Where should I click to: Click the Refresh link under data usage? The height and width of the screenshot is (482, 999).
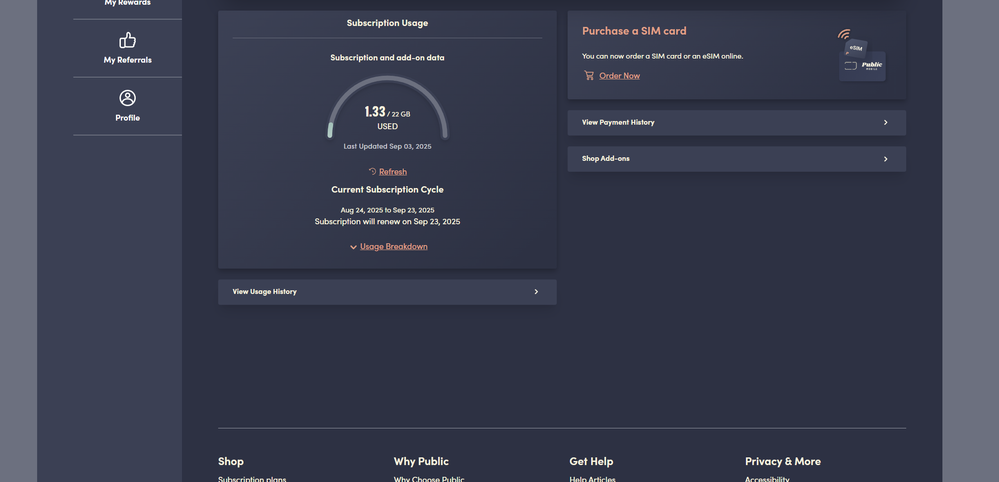(393, 172)
